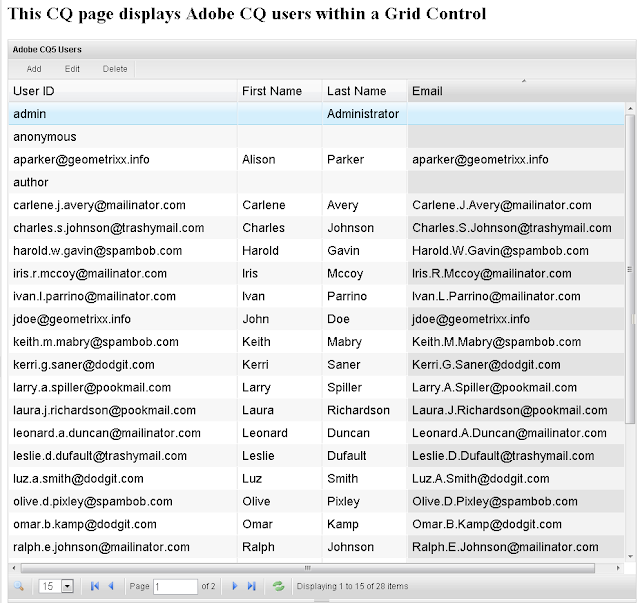Click user ID leslie.d.dufault@trashymail.com

[100, 457]
